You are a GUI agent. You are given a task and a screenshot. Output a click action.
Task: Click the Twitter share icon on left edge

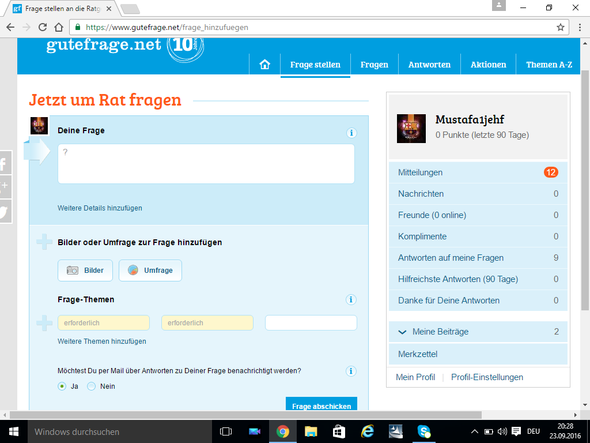(5, 212)
